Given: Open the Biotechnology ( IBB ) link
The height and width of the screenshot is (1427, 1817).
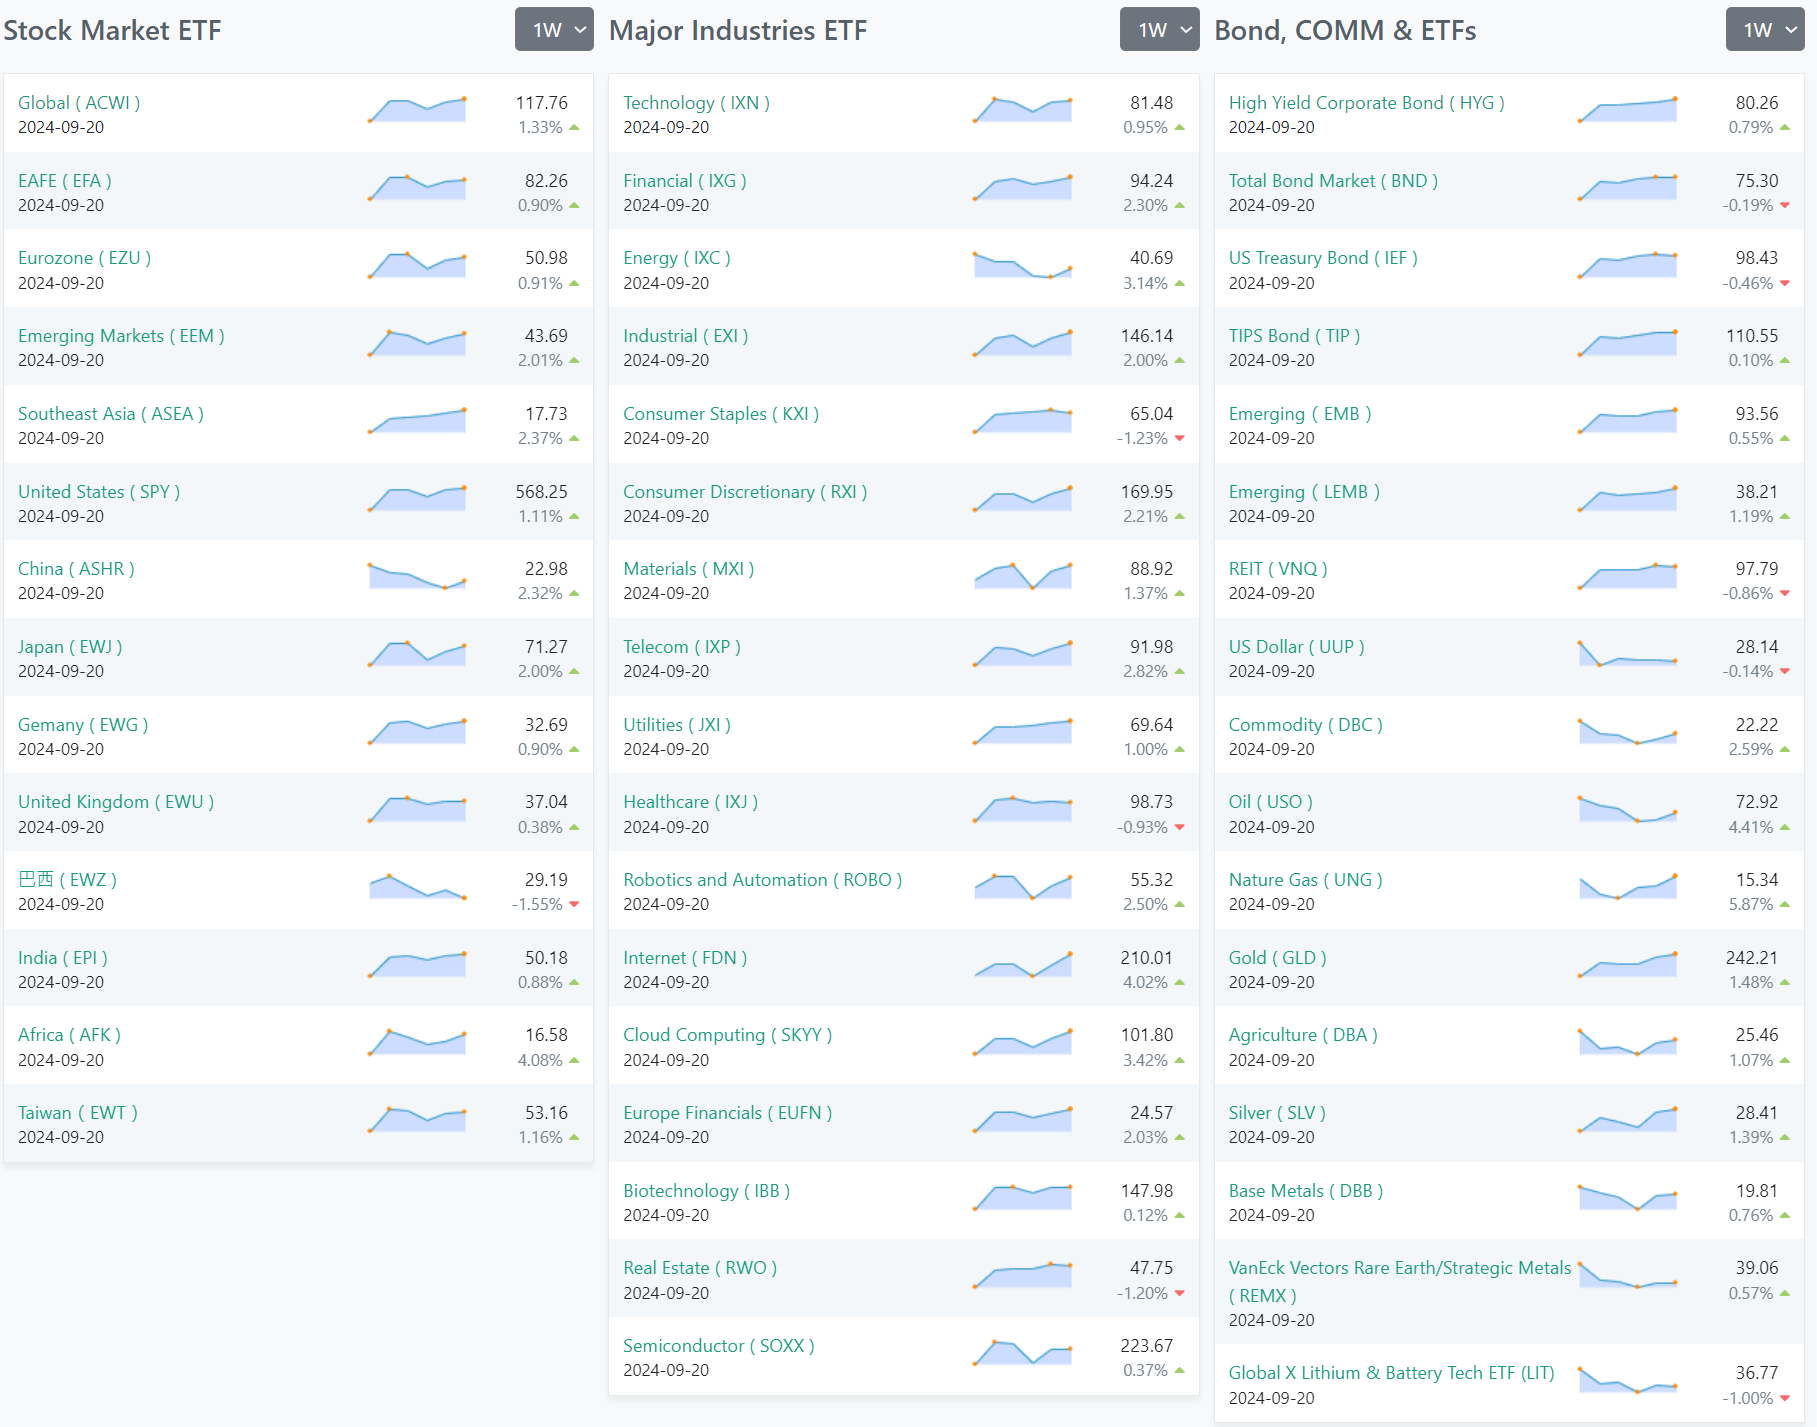Looking at the screenshot, I should [707, 1191].
